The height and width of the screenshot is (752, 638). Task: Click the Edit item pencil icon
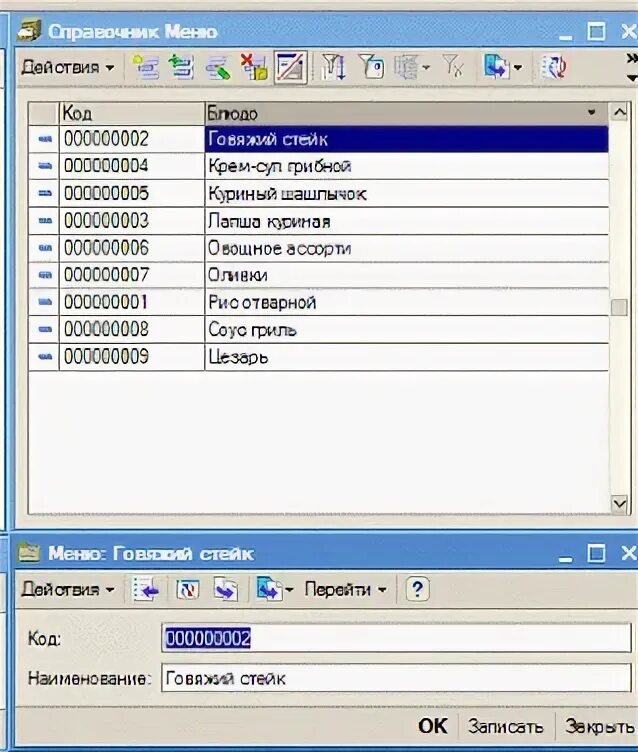pos(218,67)
